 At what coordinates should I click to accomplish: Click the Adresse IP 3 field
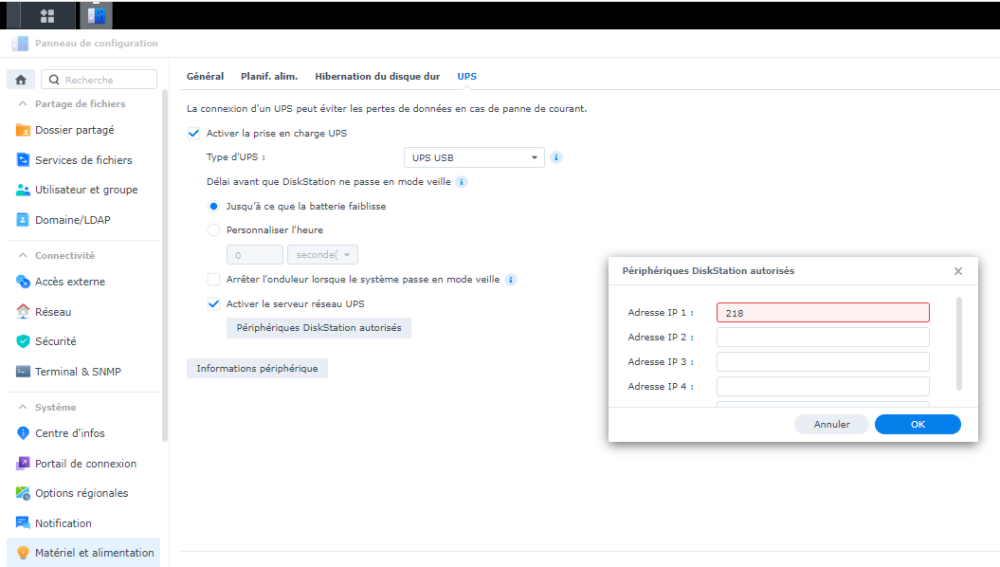click(x=823, y=362)
